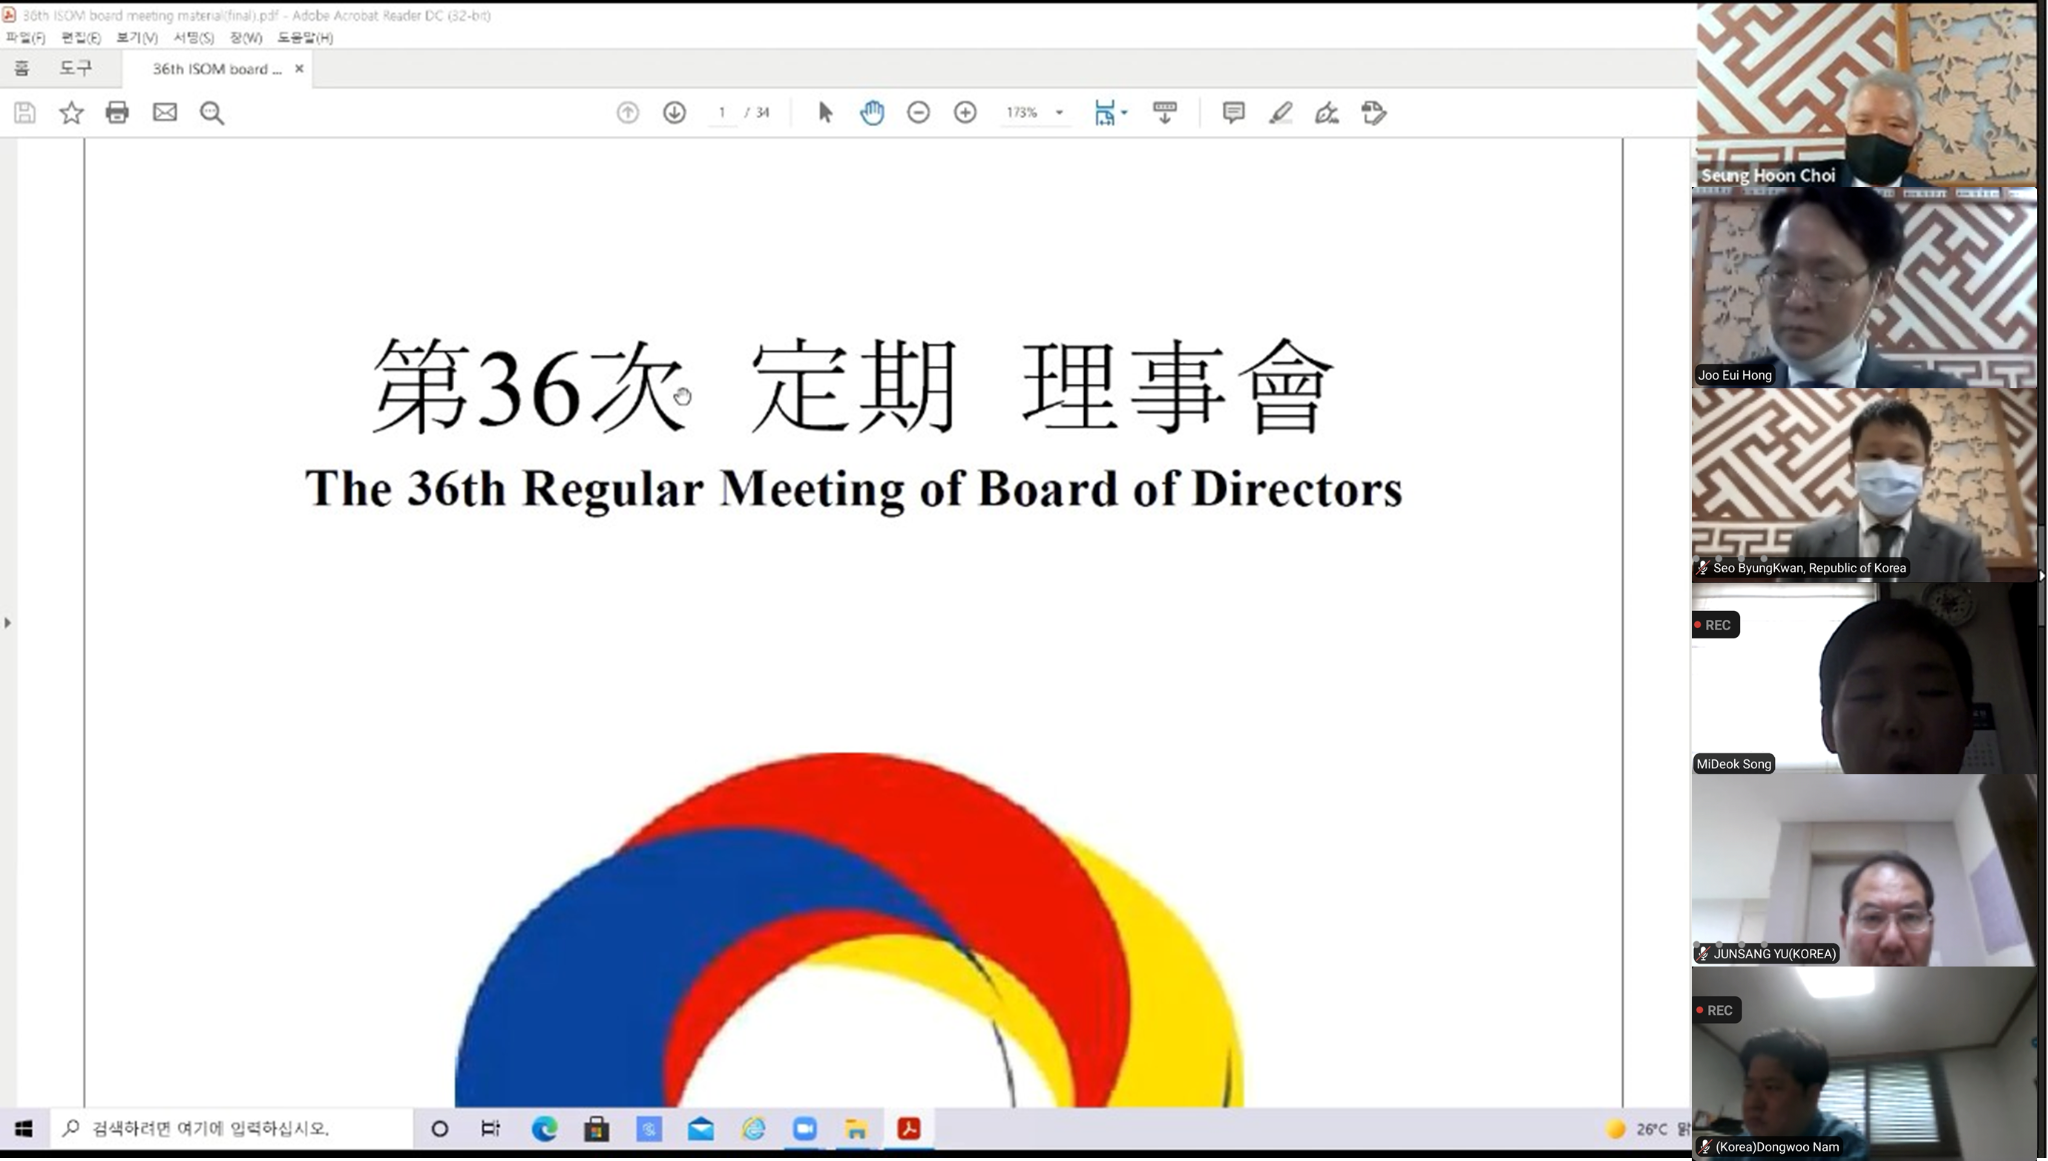Switch to the 도구 tab
This screenshot has height=1161, width=2048.
coord(76,69)
